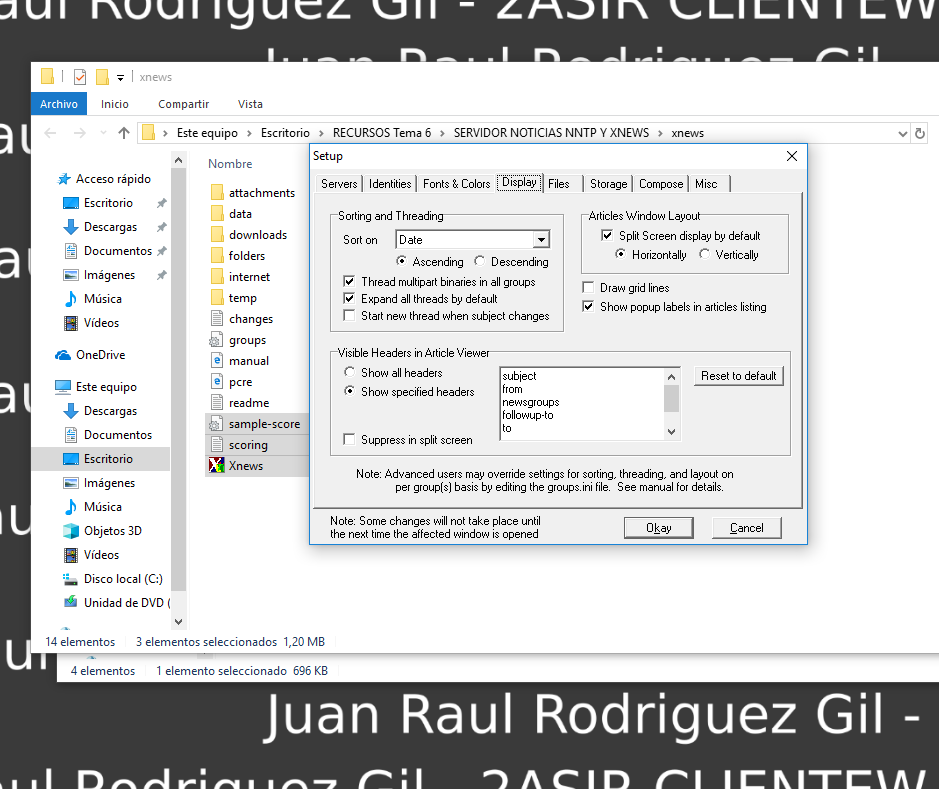Expand chevron after Este equipo in breadcrumb
The height and width of the screenshot is (789, 939).
click(249, 133)
